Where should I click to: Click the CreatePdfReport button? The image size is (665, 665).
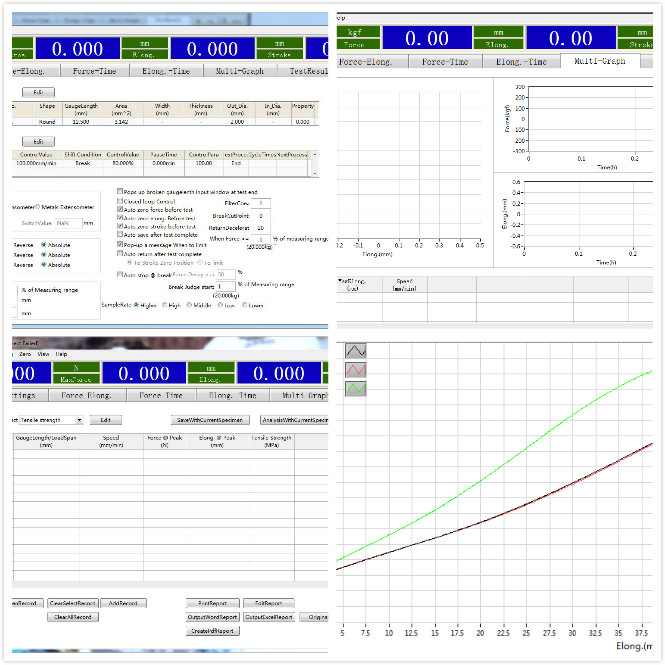pyautogui.click(x=212, y=631)
